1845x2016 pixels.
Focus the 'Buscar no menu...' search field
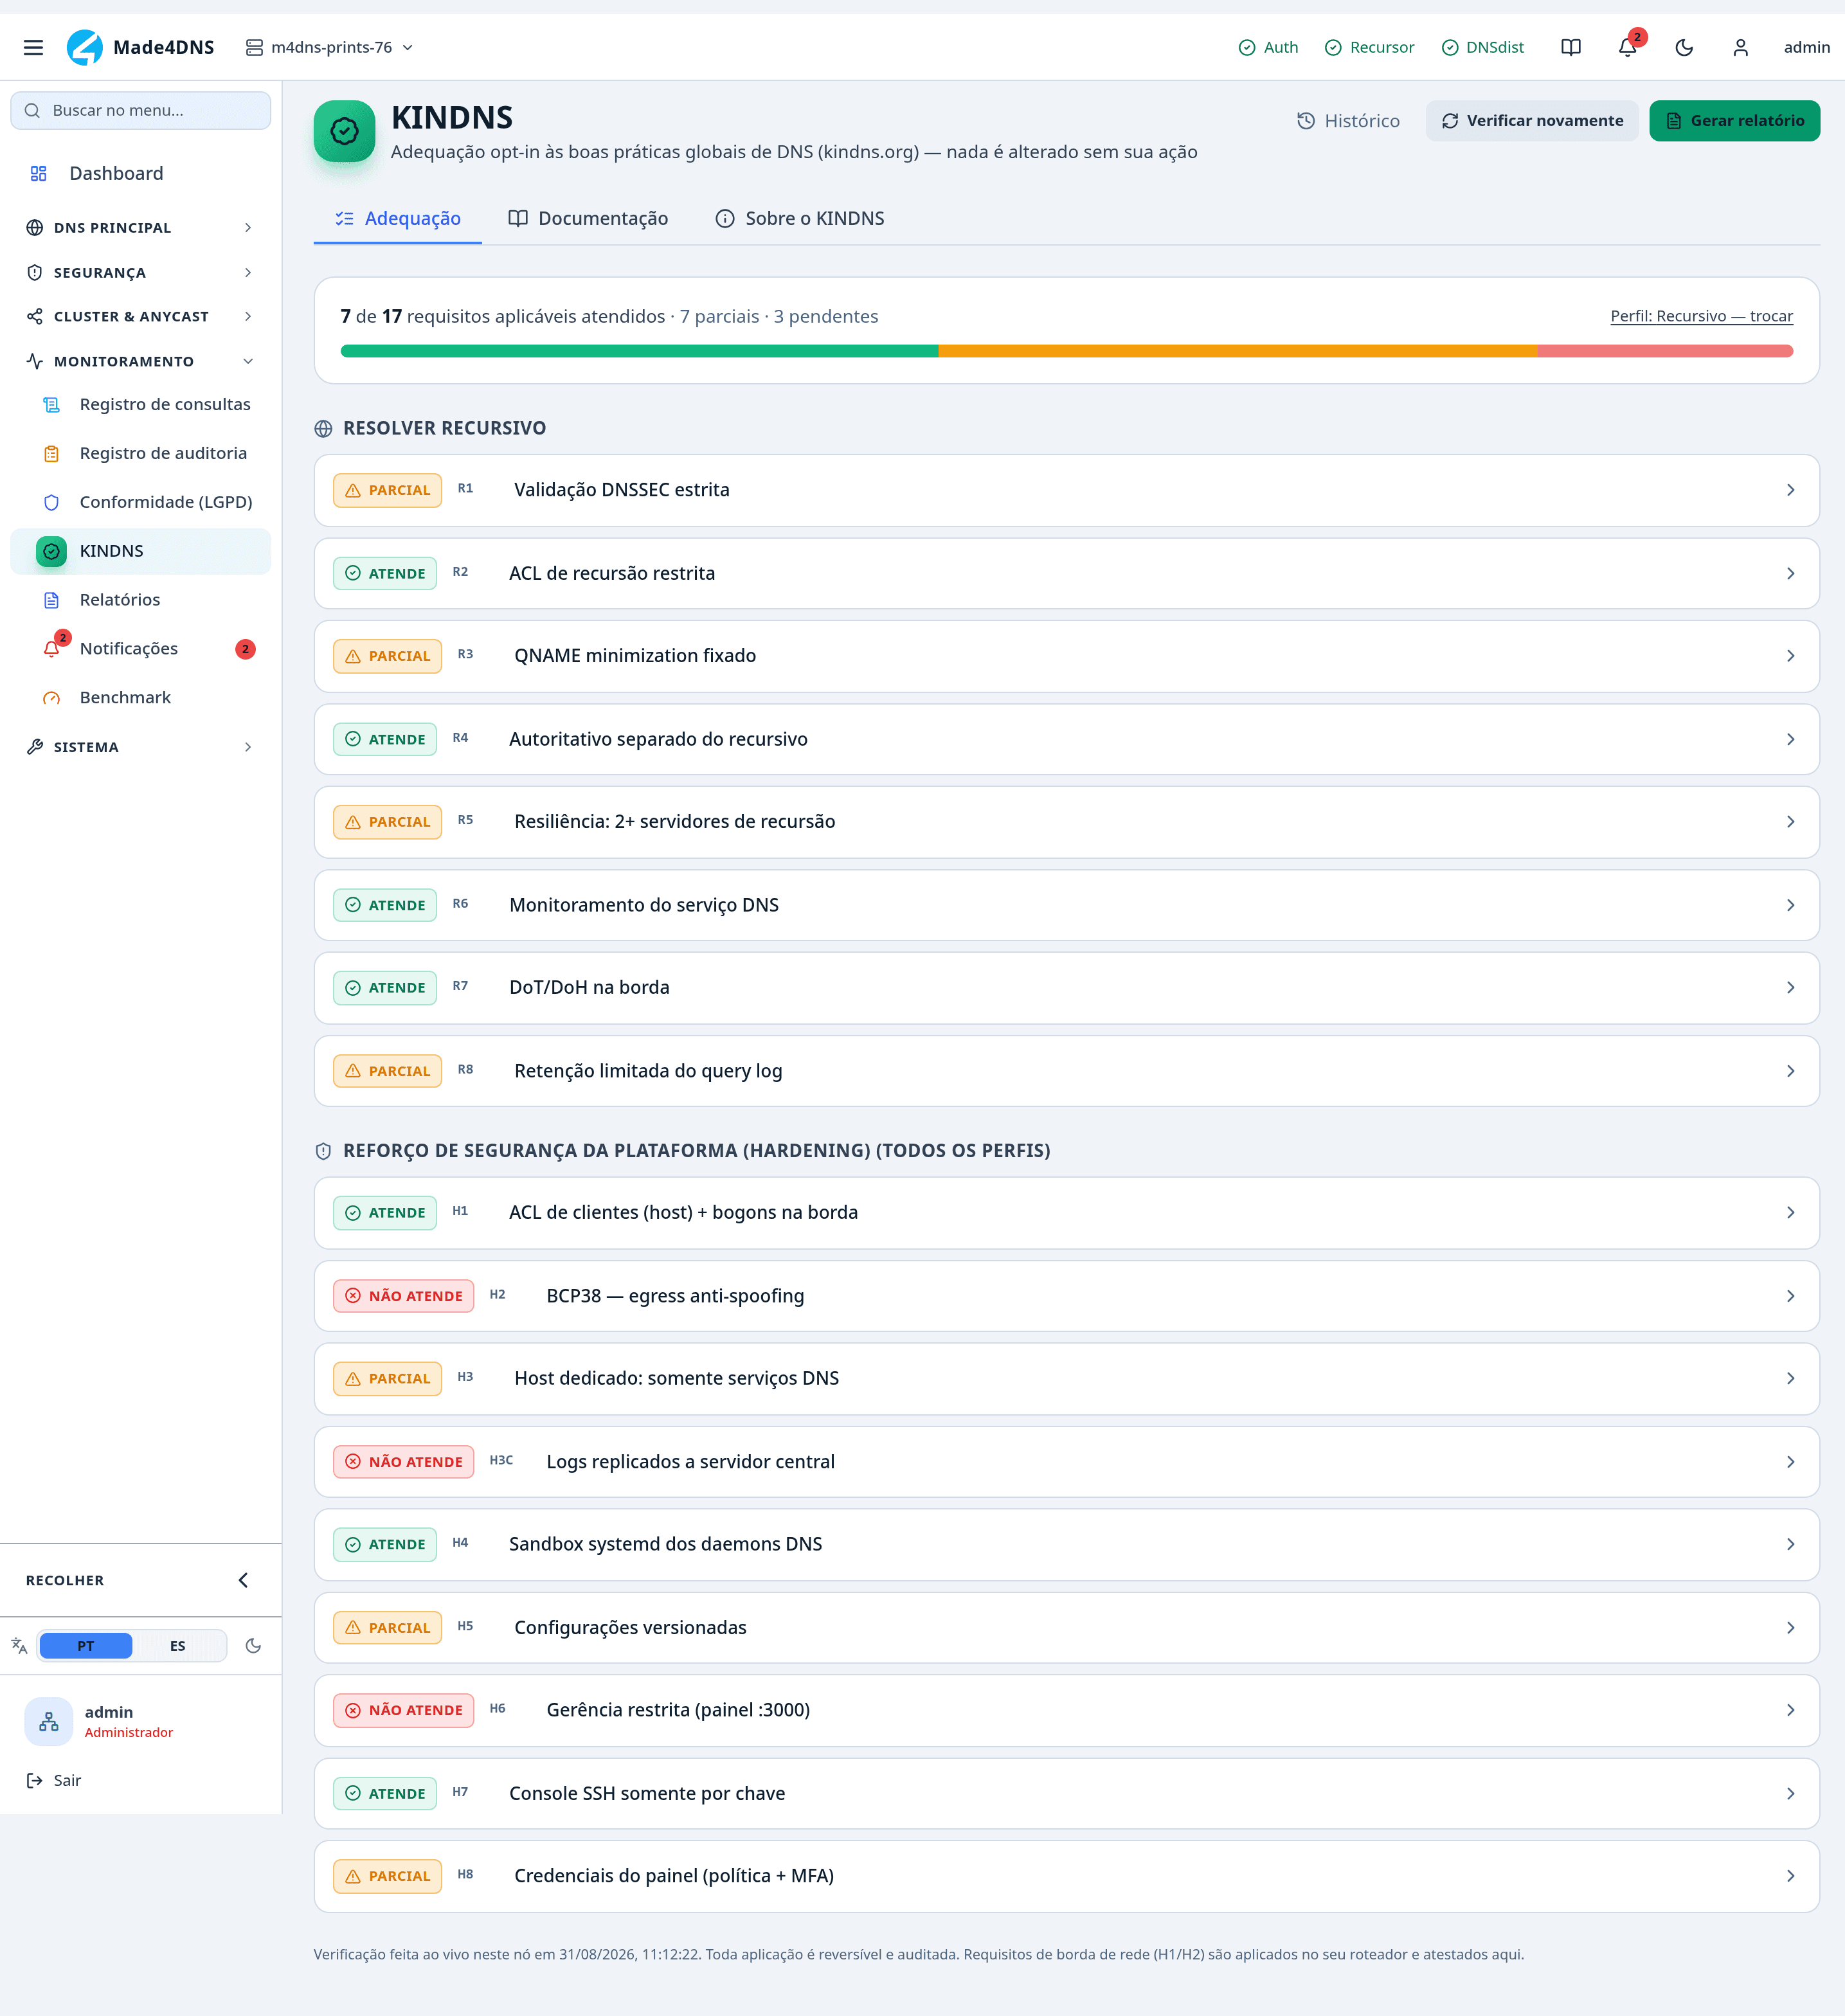click(141, 110)
